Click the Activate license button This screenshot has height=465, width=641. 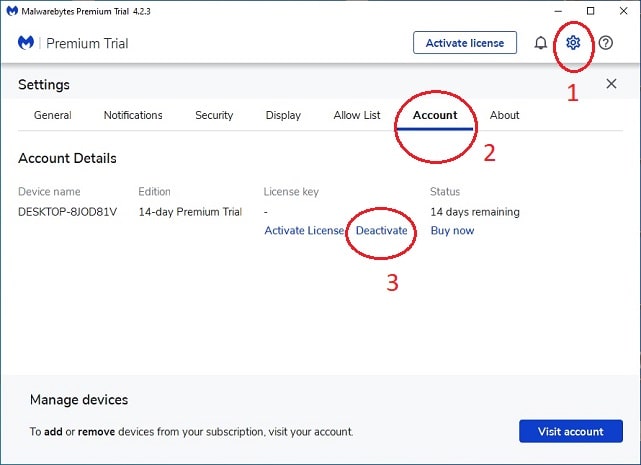(x=465, y=43)
